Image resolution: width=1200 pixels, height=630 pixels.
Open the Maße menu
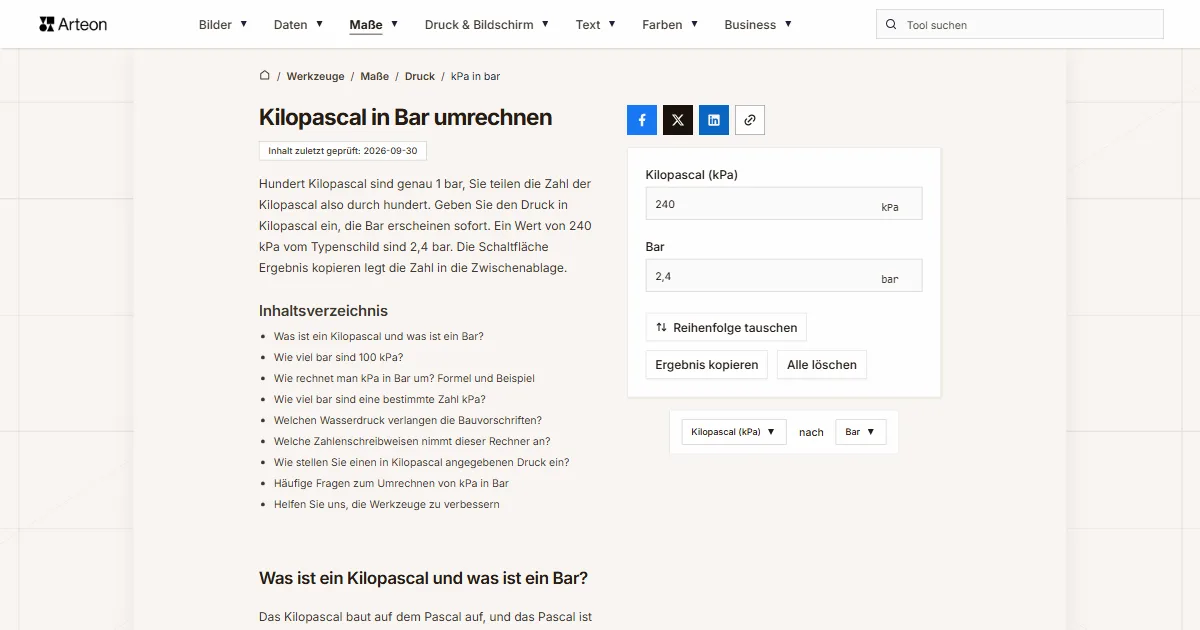374,25
